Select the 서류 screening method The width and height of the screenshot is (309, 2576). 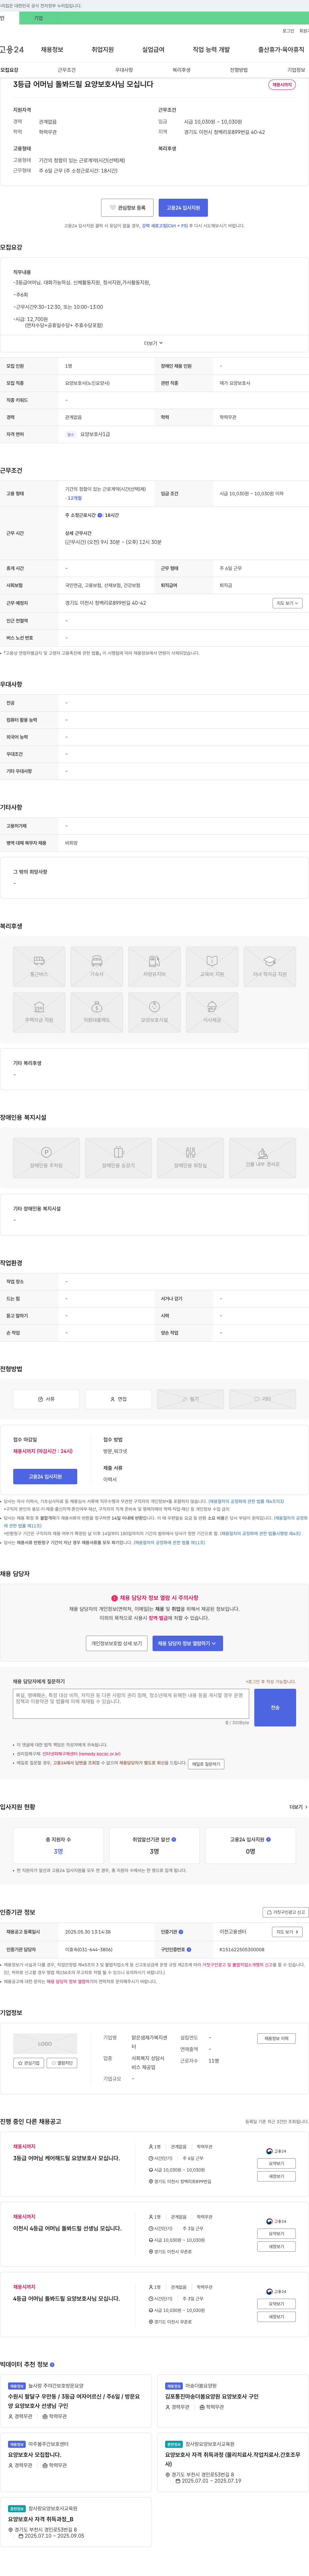pos(46,1399)
